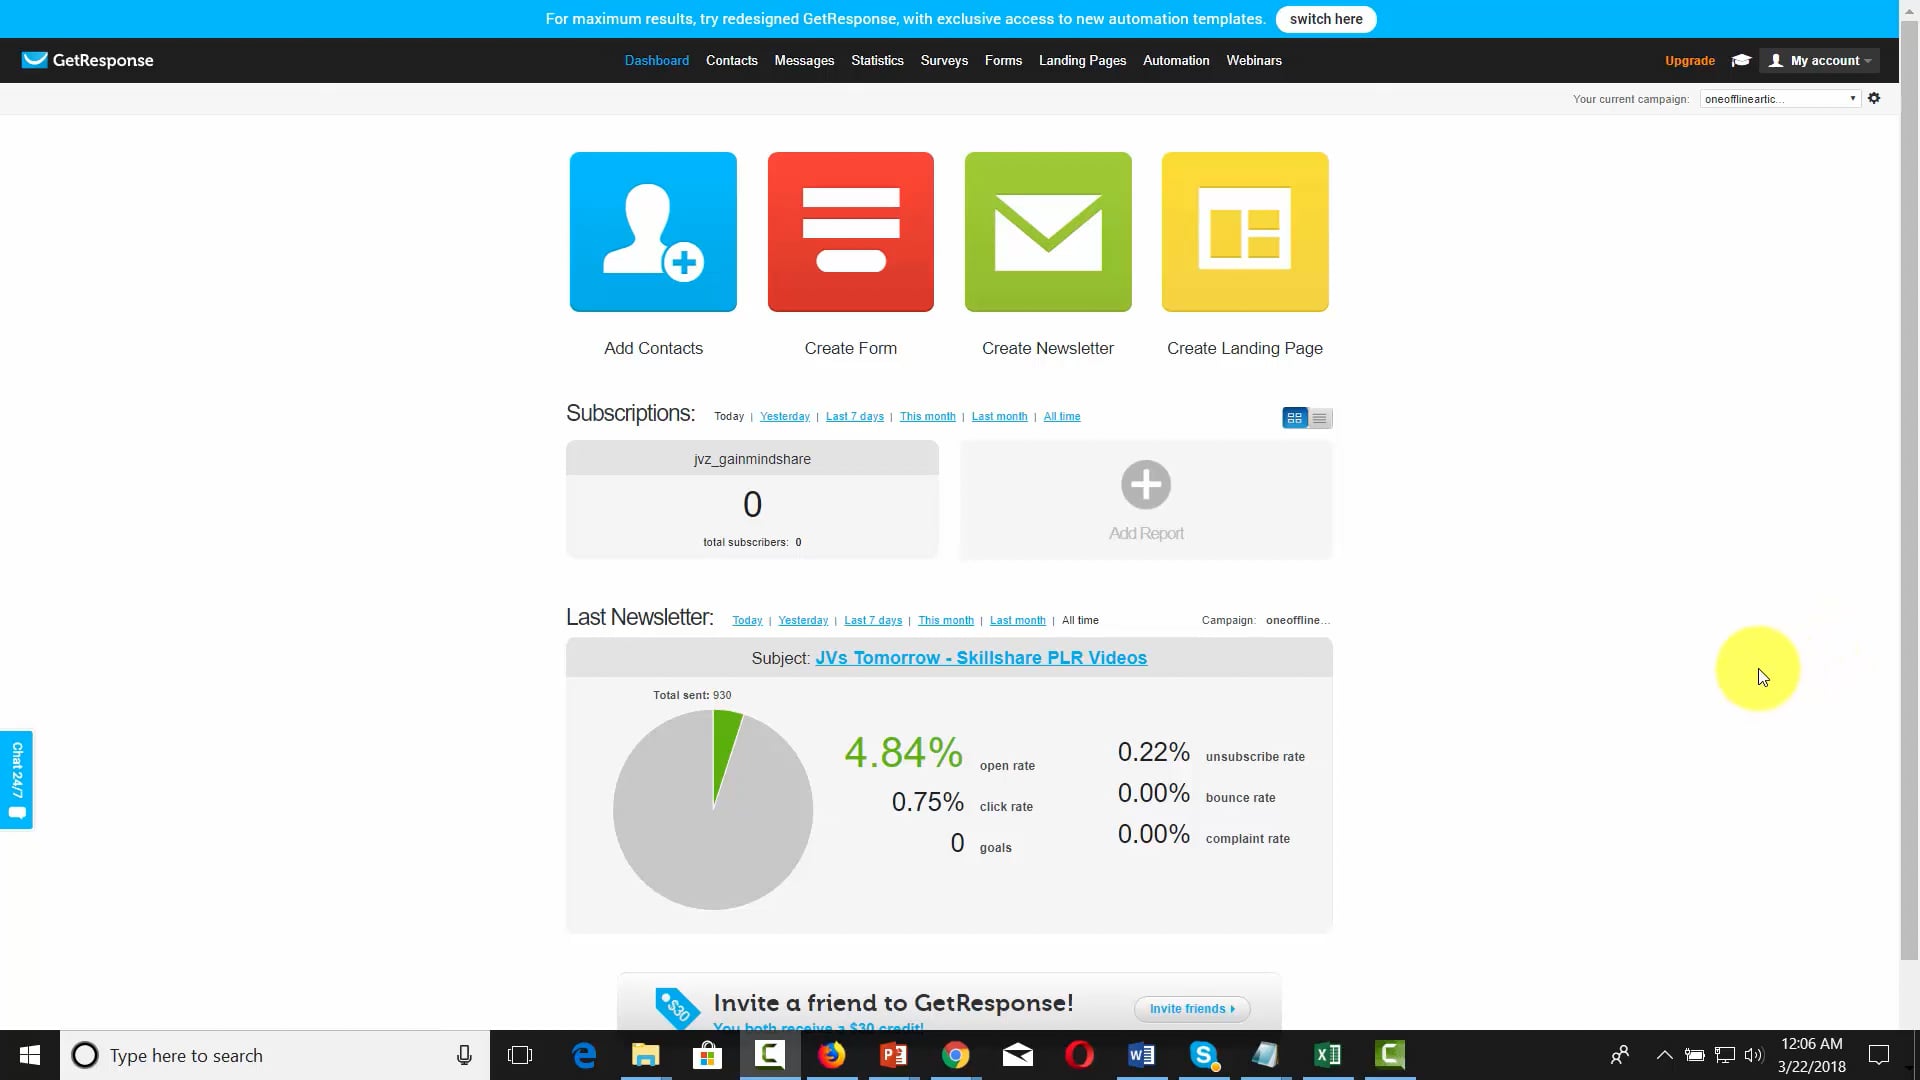The width and height of the screenshot is (1920, 1080).
Task: Open Opera browser from the taskbar
Action: tap(1080, 1055)
